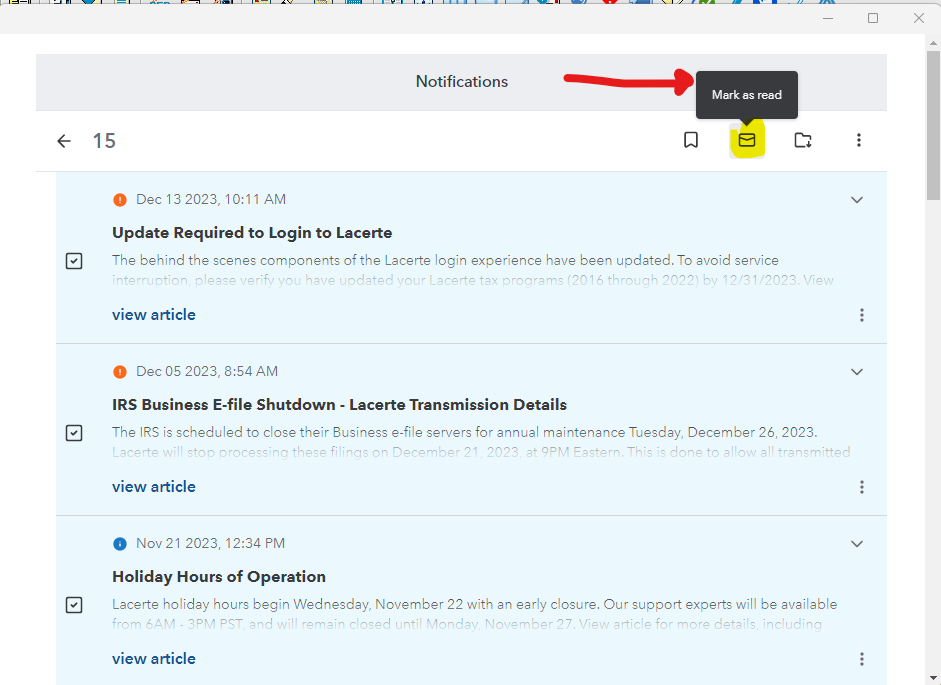Image resolution: width=941 pixels, height=685 pixels.
Task: Click blue info icon beside Nov 21 2023
Action: [x=120, y=544]
